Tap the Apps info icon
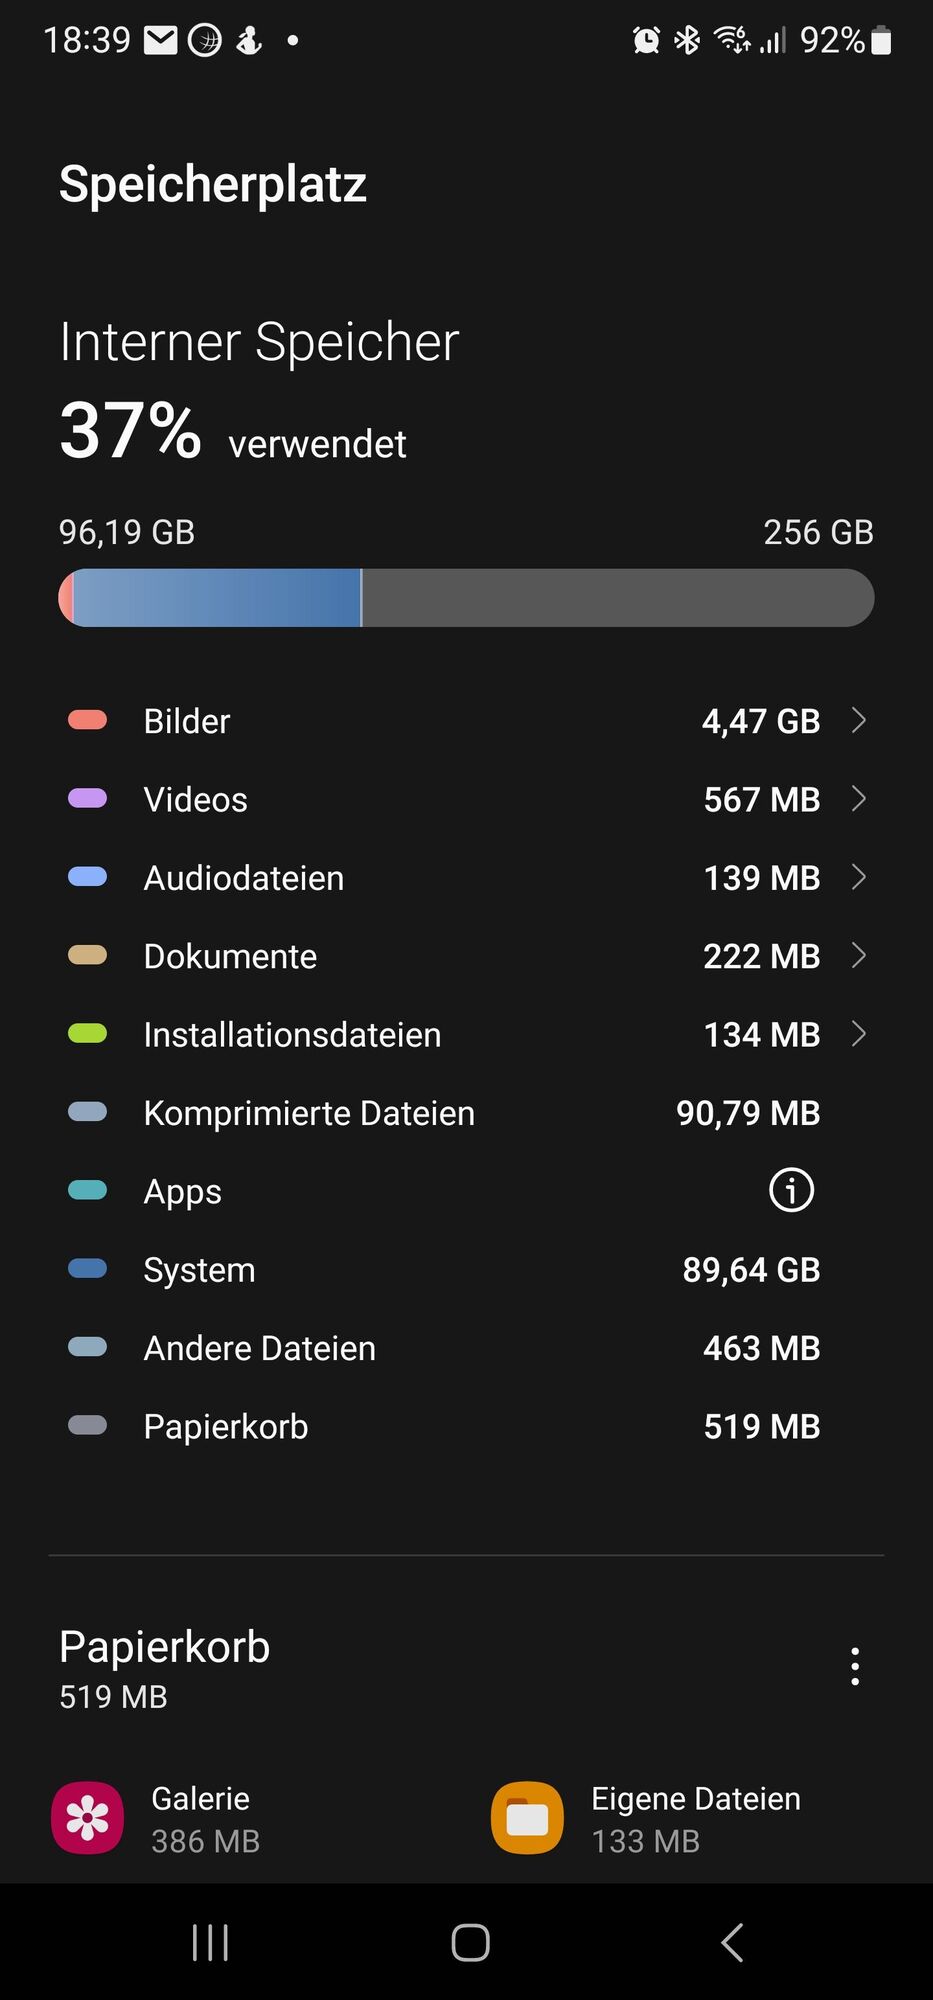 (x=791, y=1190)
